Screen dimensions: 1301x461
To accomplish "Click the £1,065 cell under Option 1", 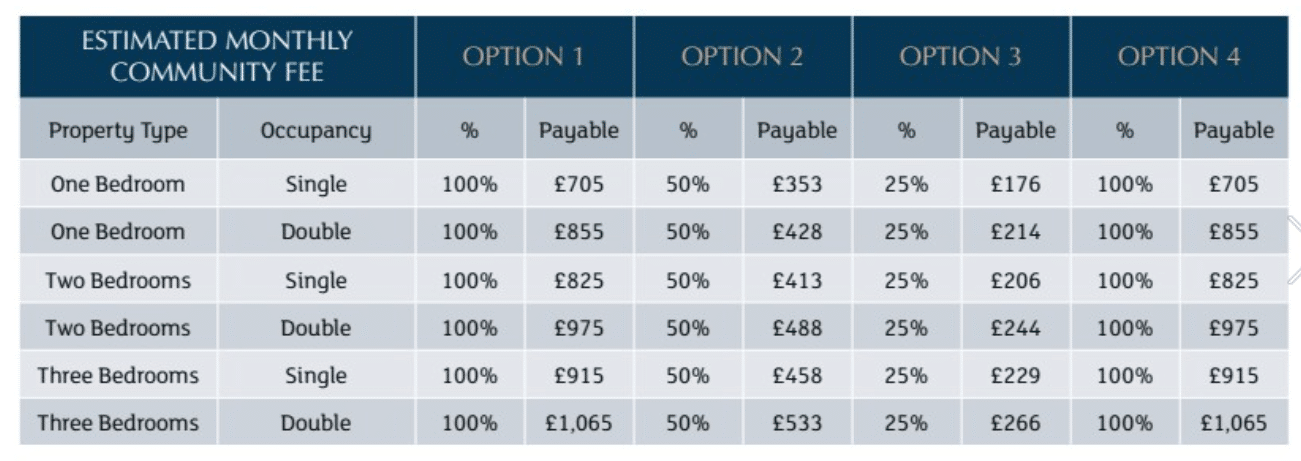I will [579, 423].
